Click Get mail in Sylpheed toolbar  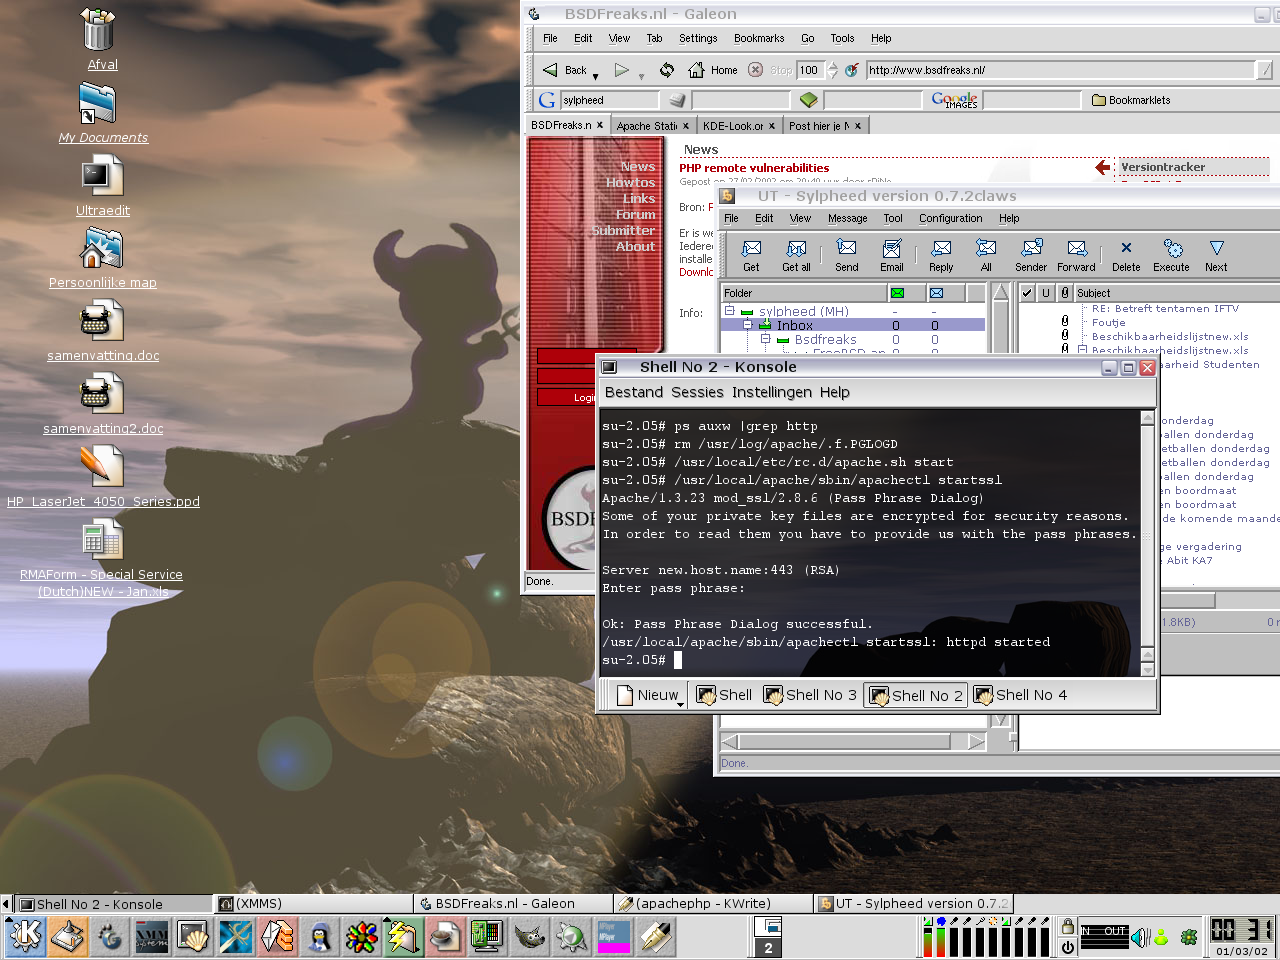[x=751, y=256]
